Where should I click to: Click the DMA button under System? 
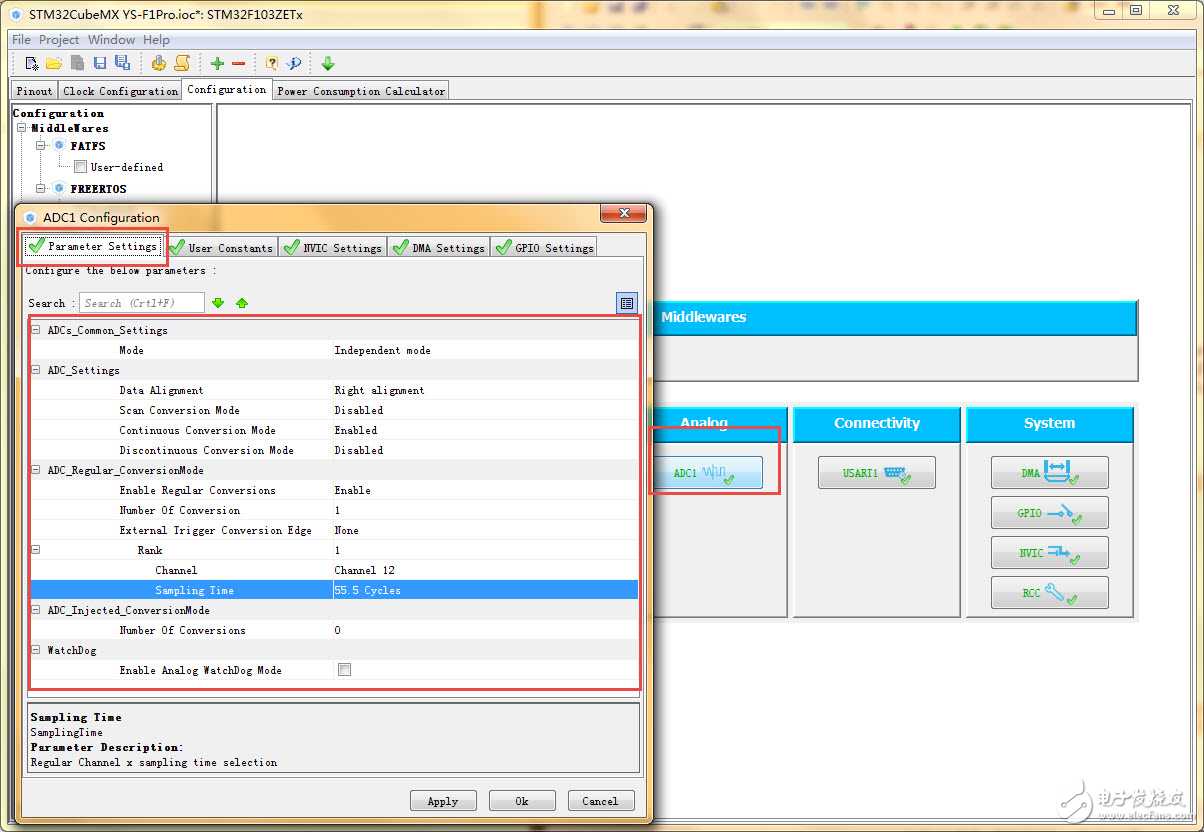[x=1050, y=473]
